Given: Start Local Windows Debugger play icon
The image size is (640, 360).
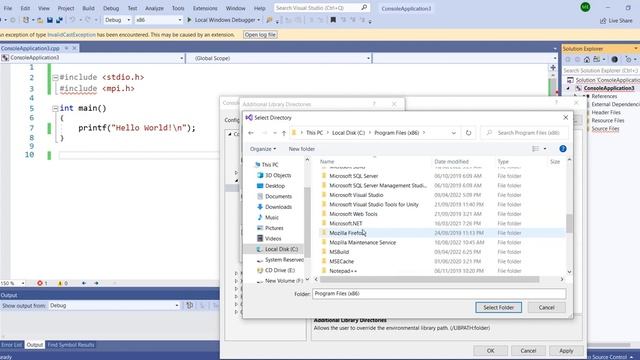Looking at the screenshot, I should pyautogui.click(x=189, y=20).
